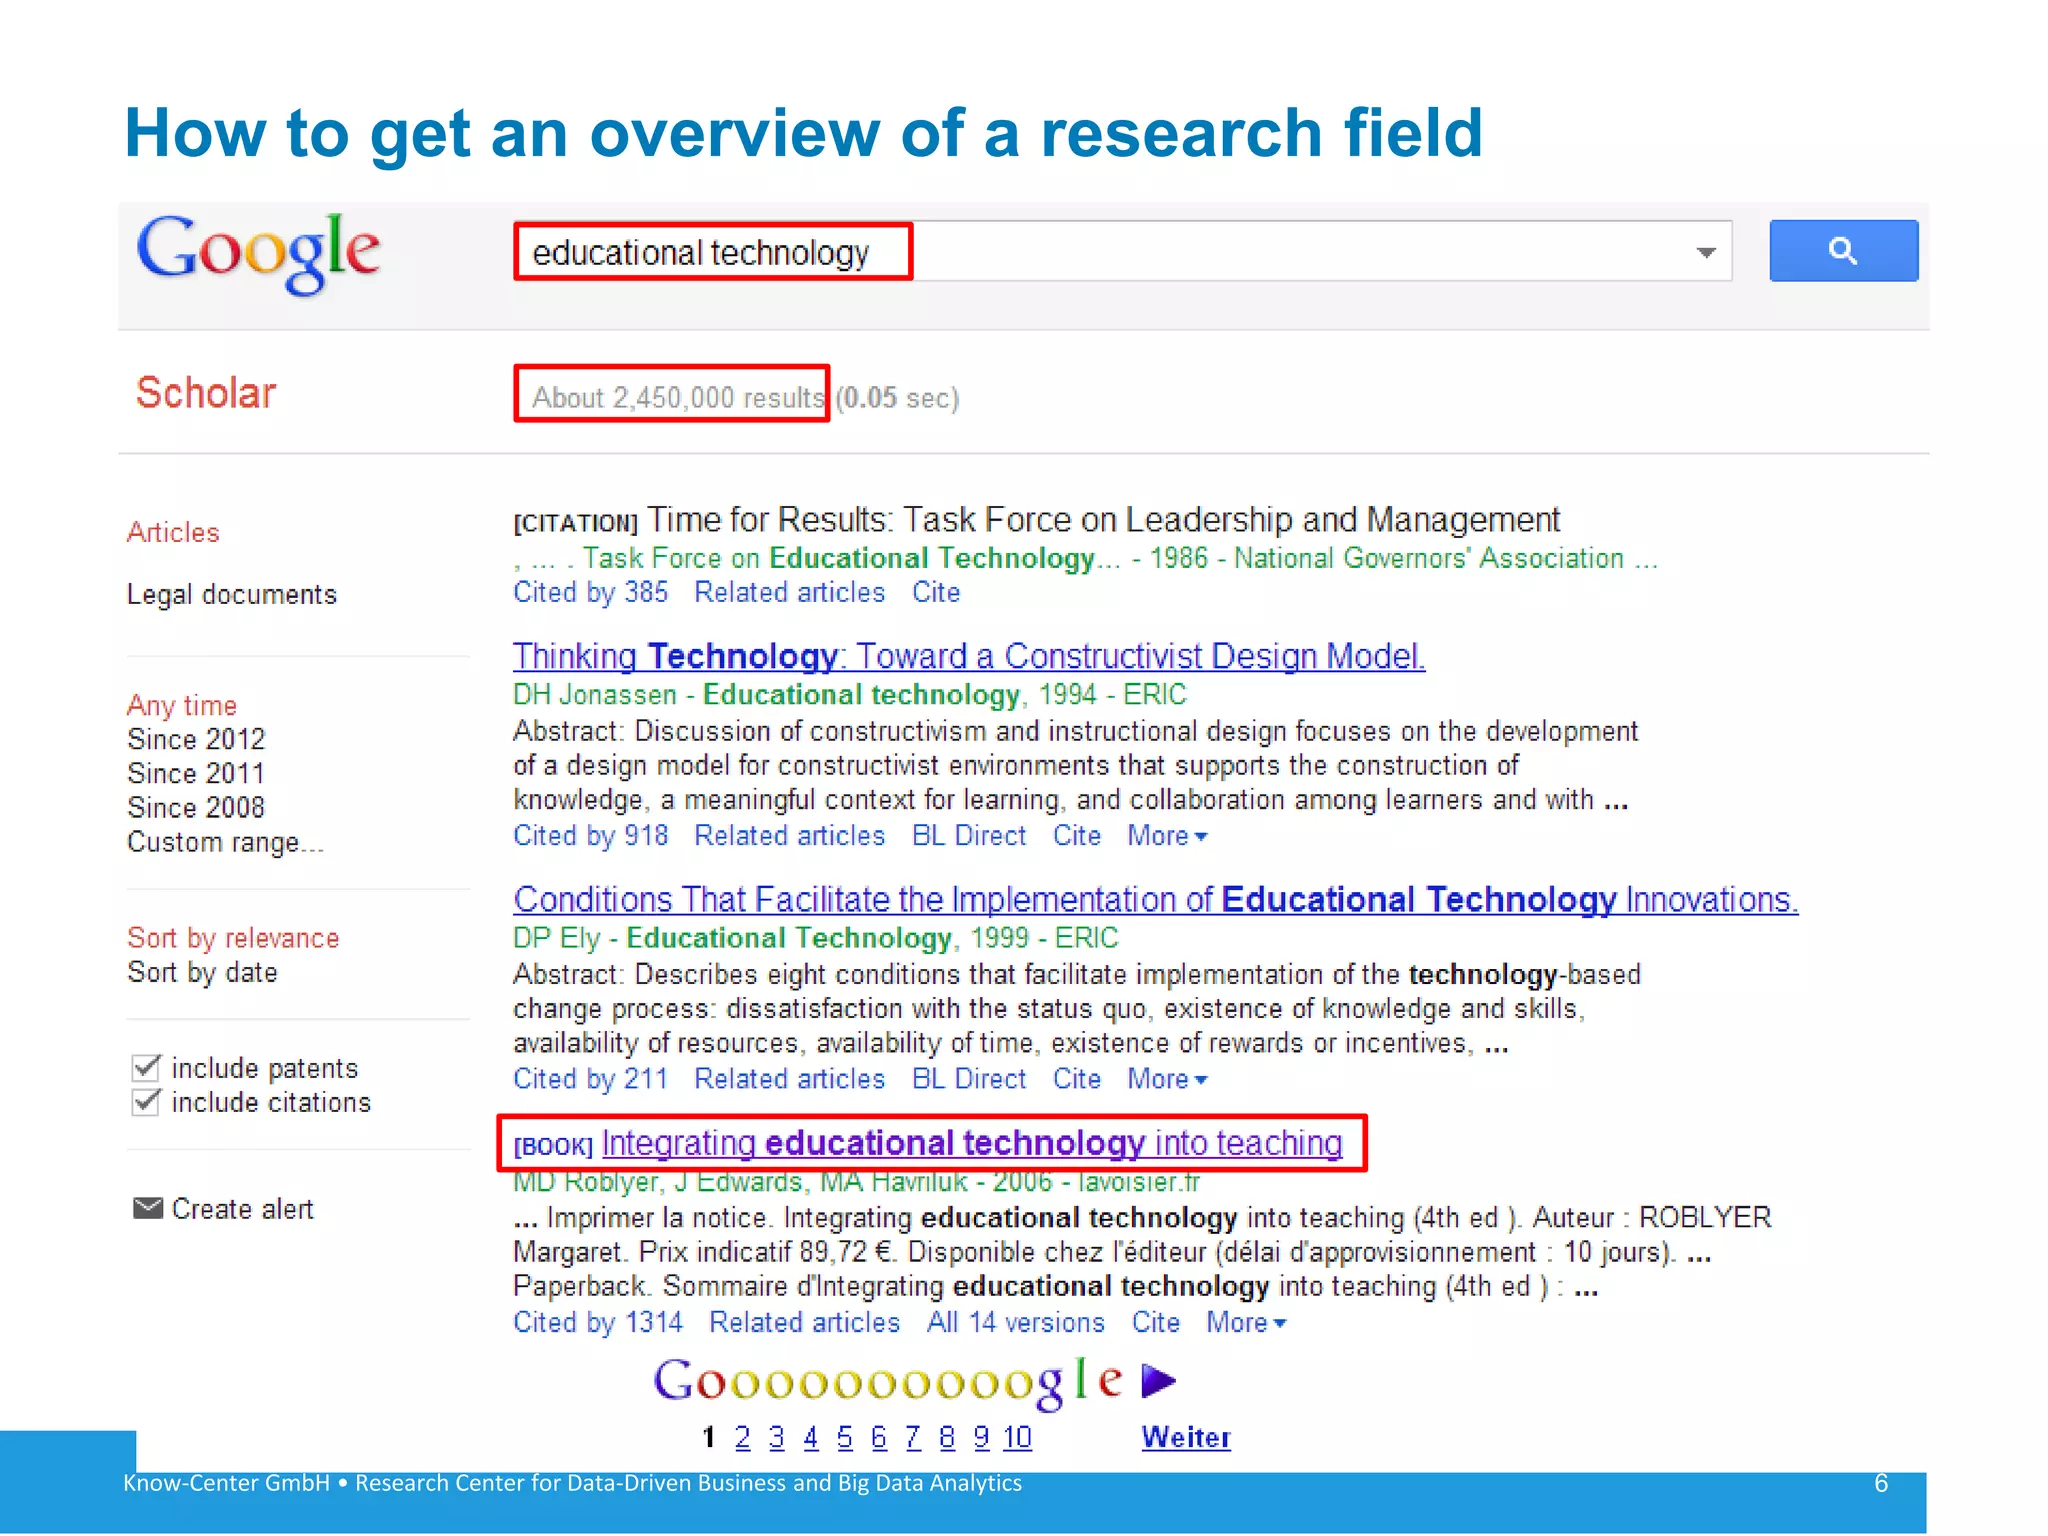Expand the More dropdown under Cited by 1314
Screen dimensions: 2048x1536
(1246, 1322)
